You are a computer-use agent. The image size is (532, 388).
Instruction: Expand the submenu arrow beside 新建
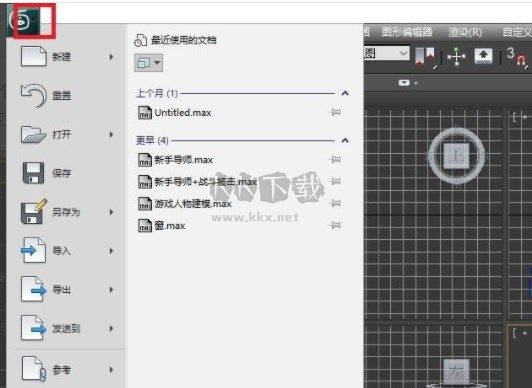pyautogui.click(x=111, y=57)
